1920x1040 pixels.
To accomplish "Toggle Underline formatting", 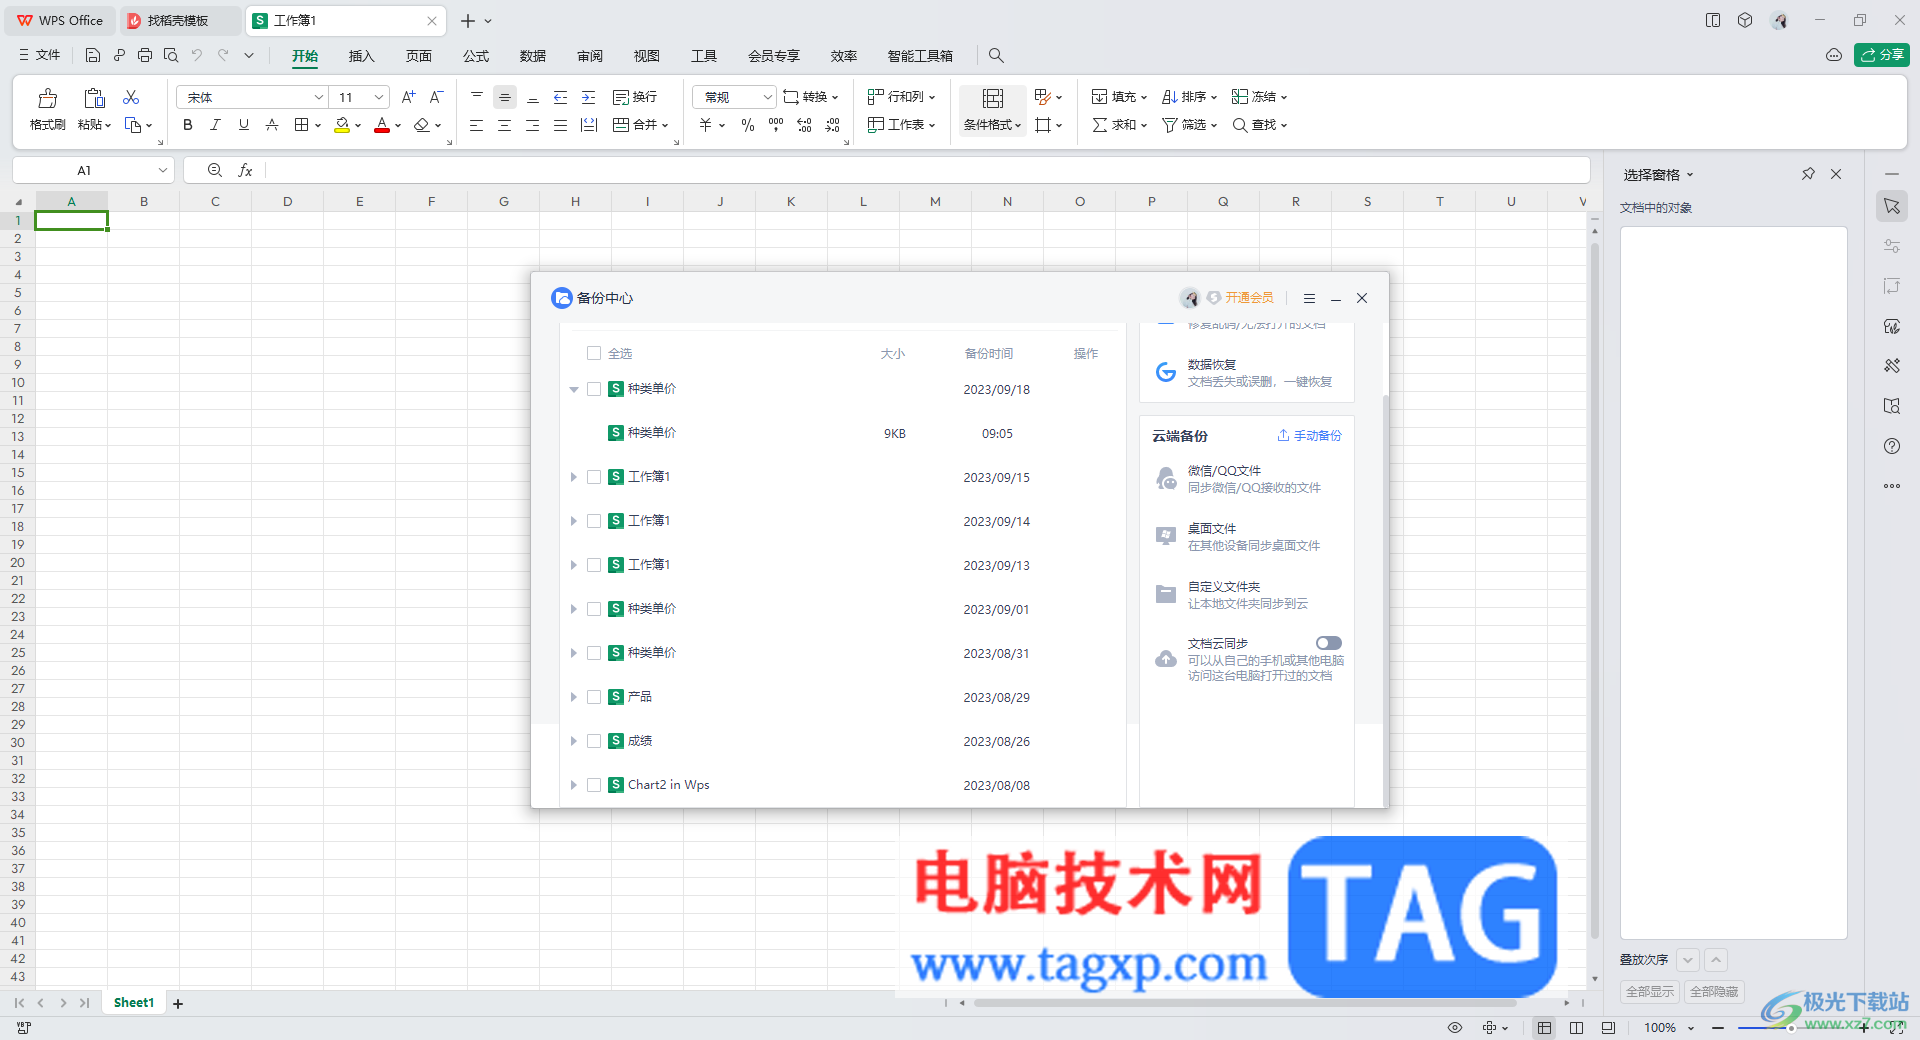I will coord(243,125).
